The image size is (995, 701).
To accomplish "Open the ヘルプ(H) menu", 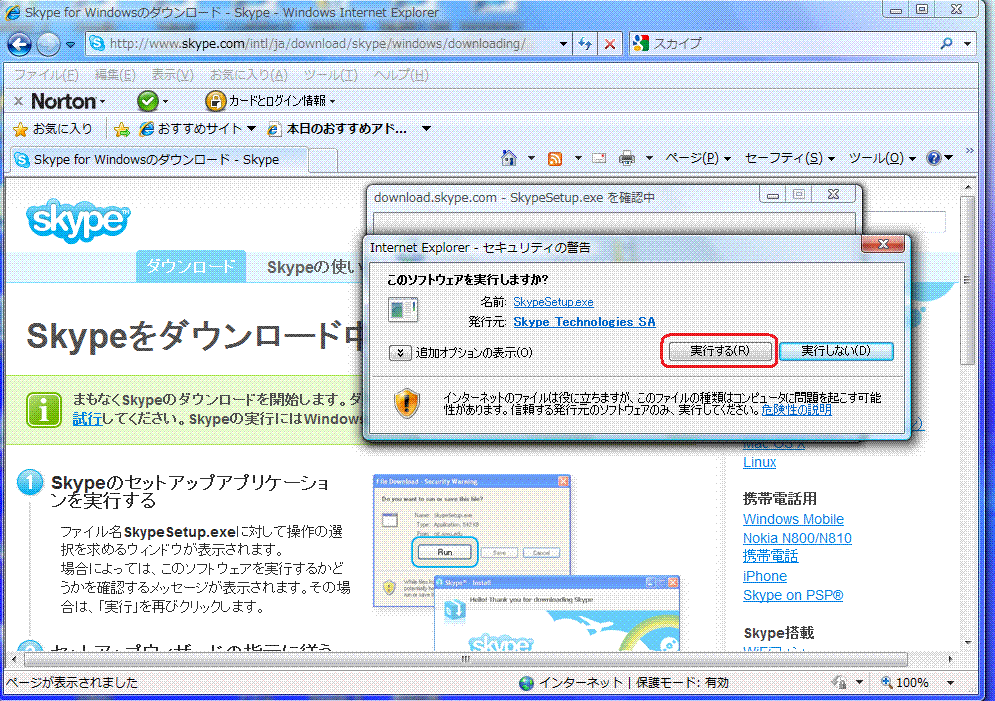I will click(401, 75).
